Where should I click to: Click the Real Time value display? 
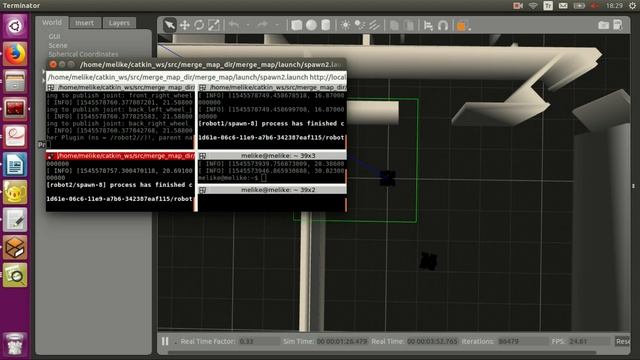(x=432, y=341)
